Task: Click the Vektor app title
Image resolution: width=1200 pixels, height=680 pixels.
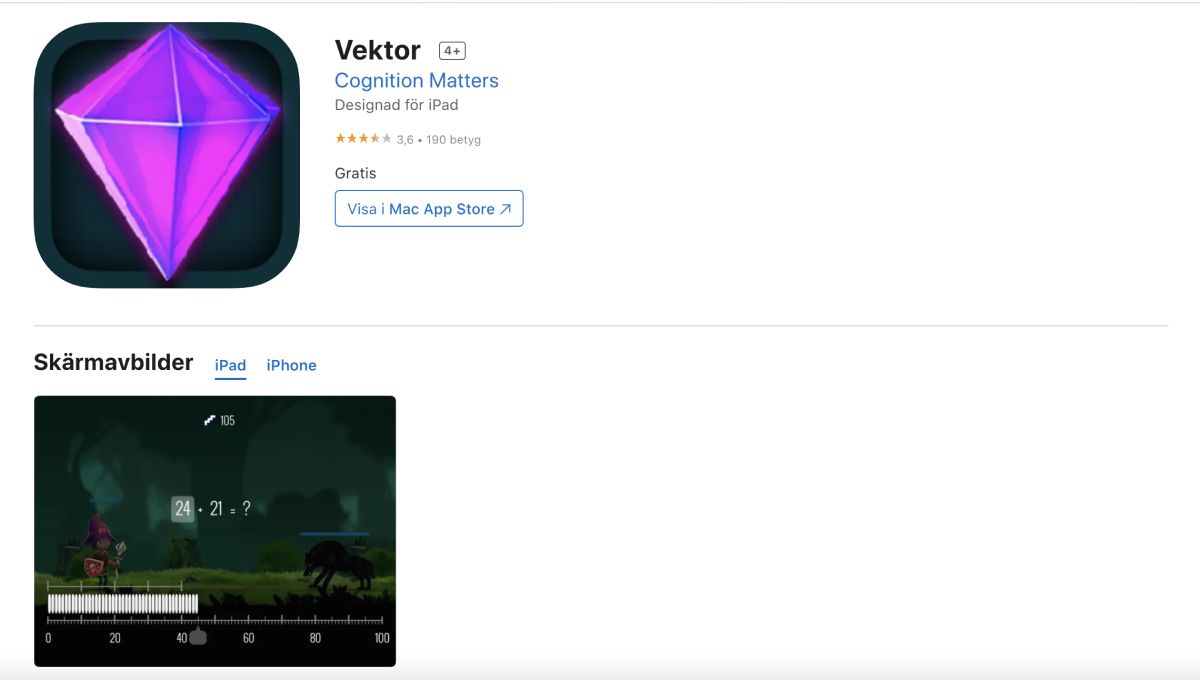Action: pyautogui.click(x=378, y=50)
